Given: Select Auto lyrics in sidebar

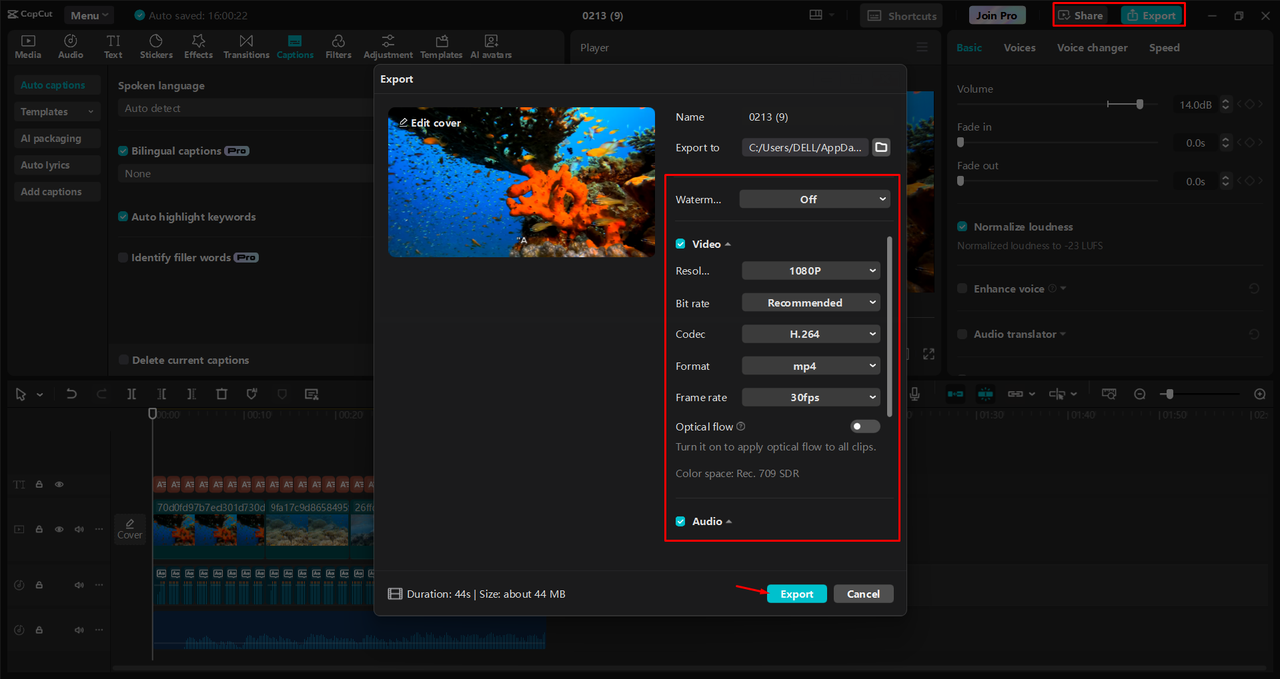Looking at the screenshot, I should 57,165.
